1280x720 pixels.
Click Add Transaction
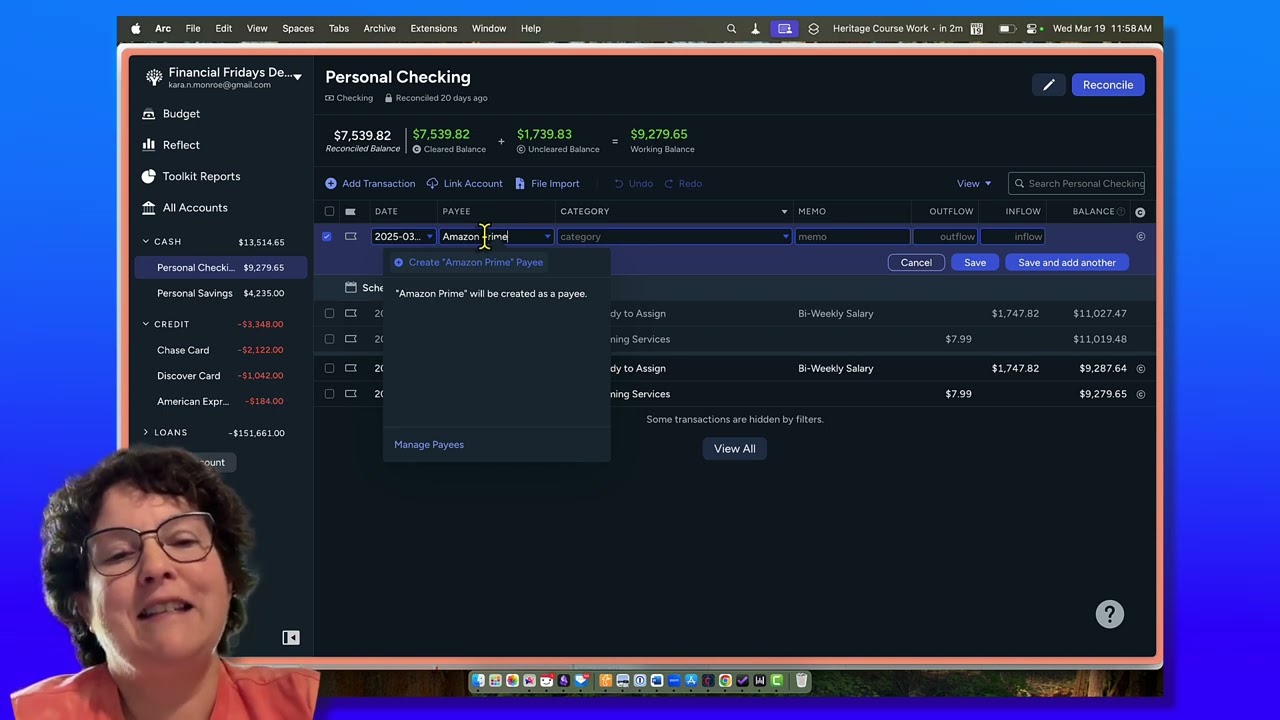coord(370,184)
